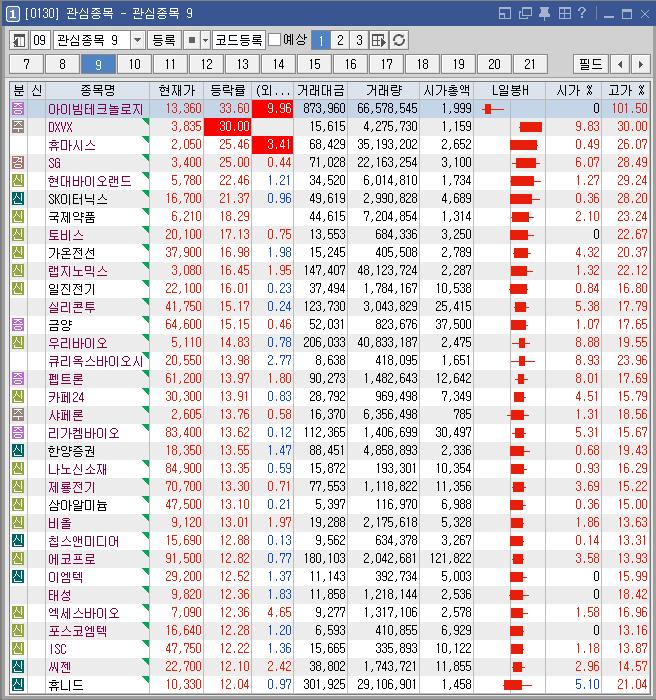Click the small square stop button
This screenshot has height=700, width=656.
click(192, 41)
